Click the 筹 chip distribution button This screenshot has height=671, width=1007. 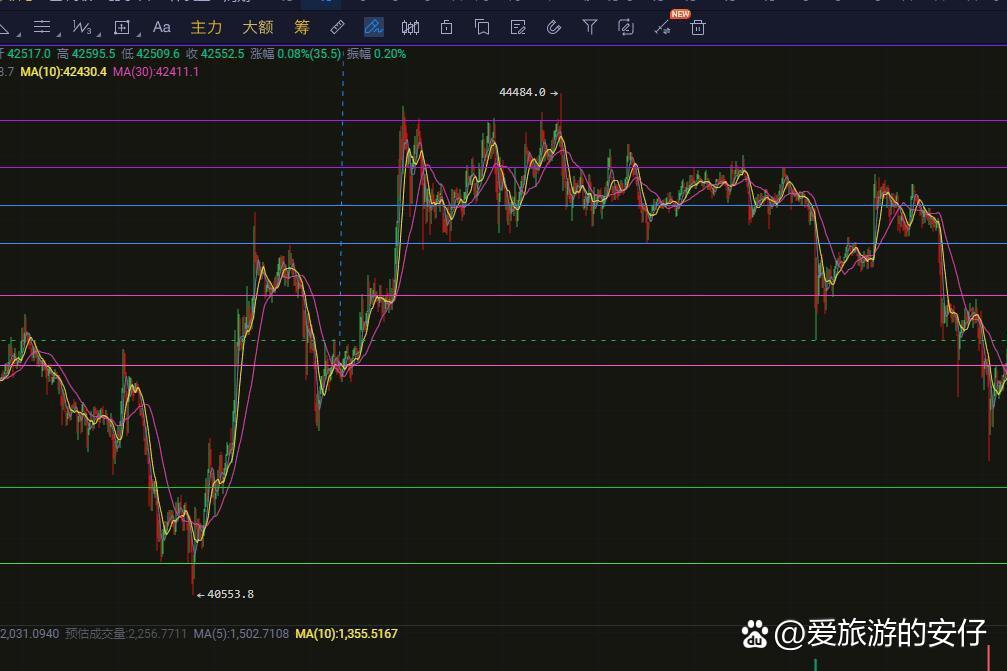(302, 27)
